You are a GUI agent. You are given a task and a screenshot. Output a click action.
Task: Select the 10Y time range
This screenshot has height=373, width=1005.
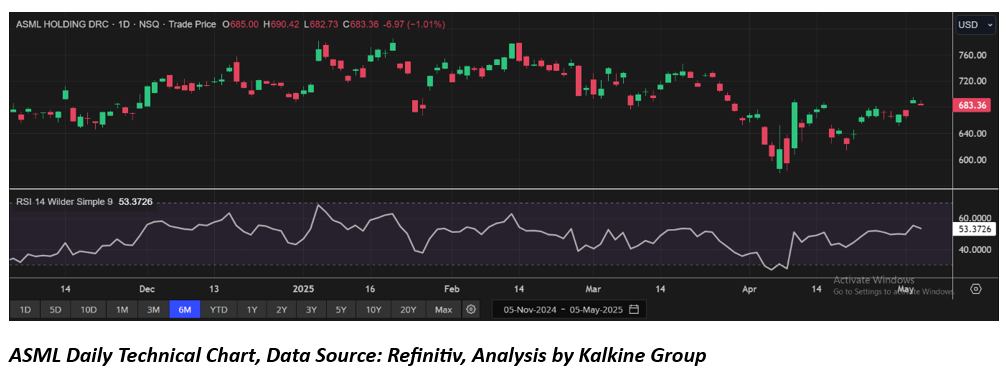coord(374,310)
